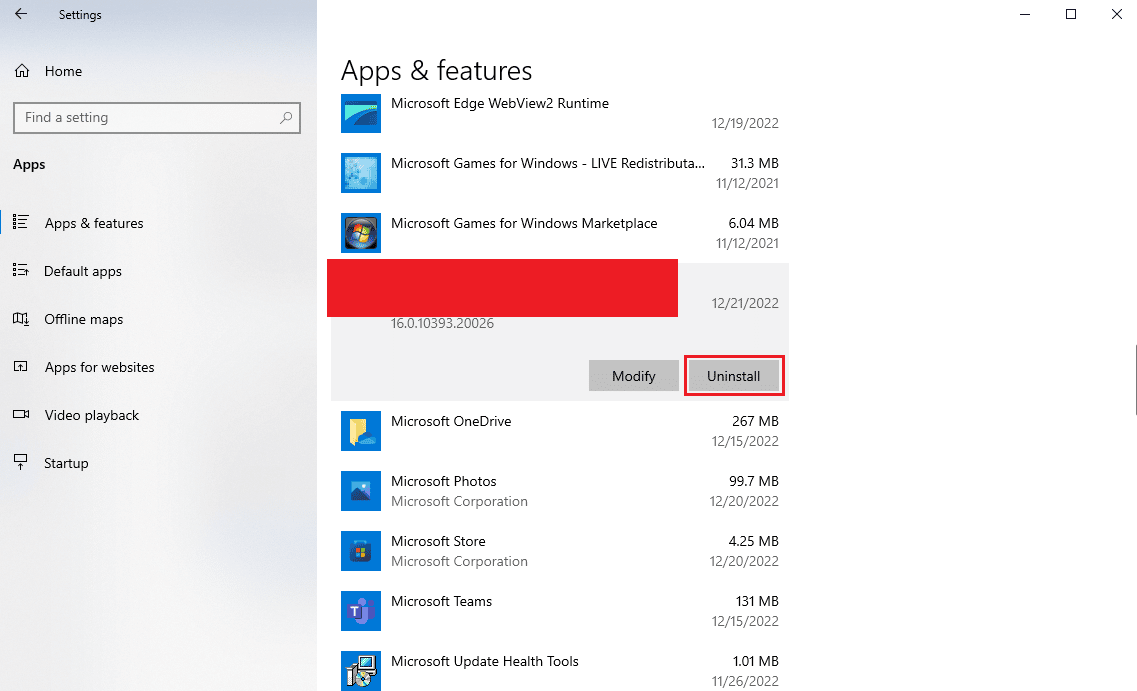Select Microsoft Edge WebView2 Runtime entry
The width and height of the screenshot is (1137, 691).
click(560, 113)
